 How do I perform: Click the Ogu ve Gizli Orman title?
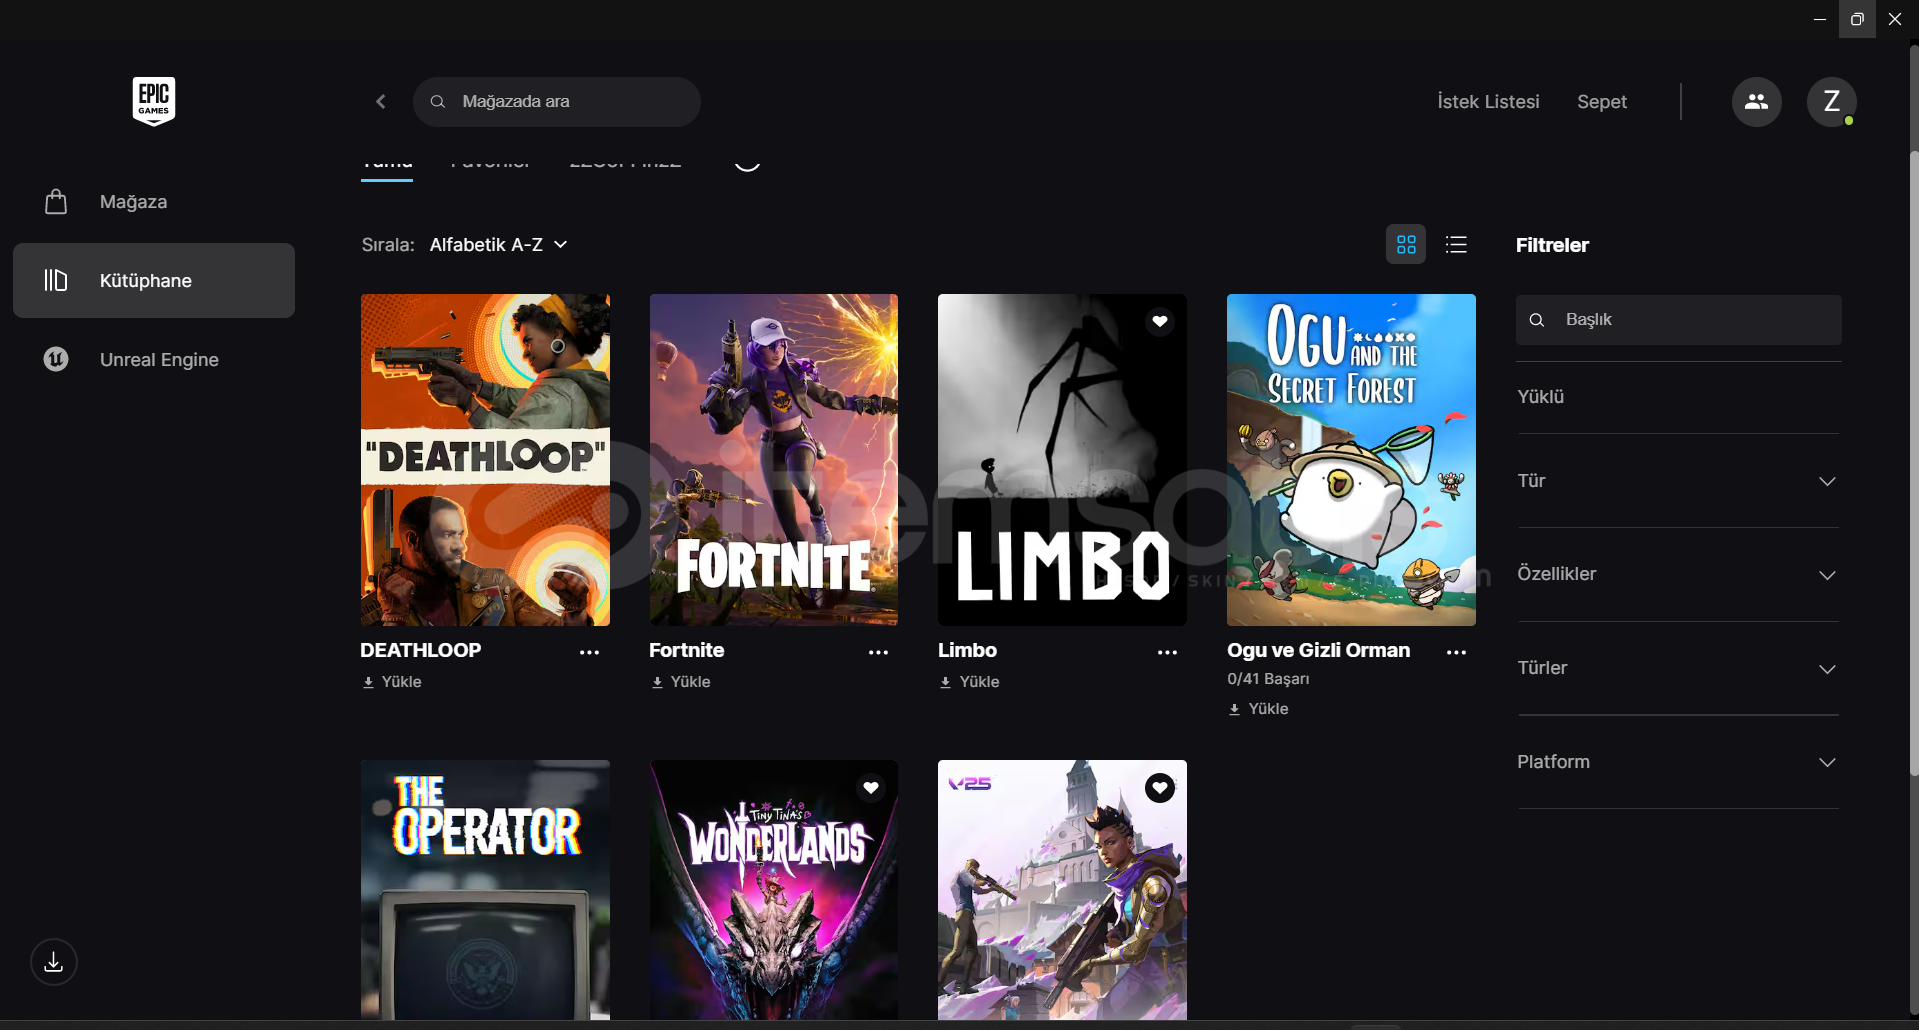1318,650
